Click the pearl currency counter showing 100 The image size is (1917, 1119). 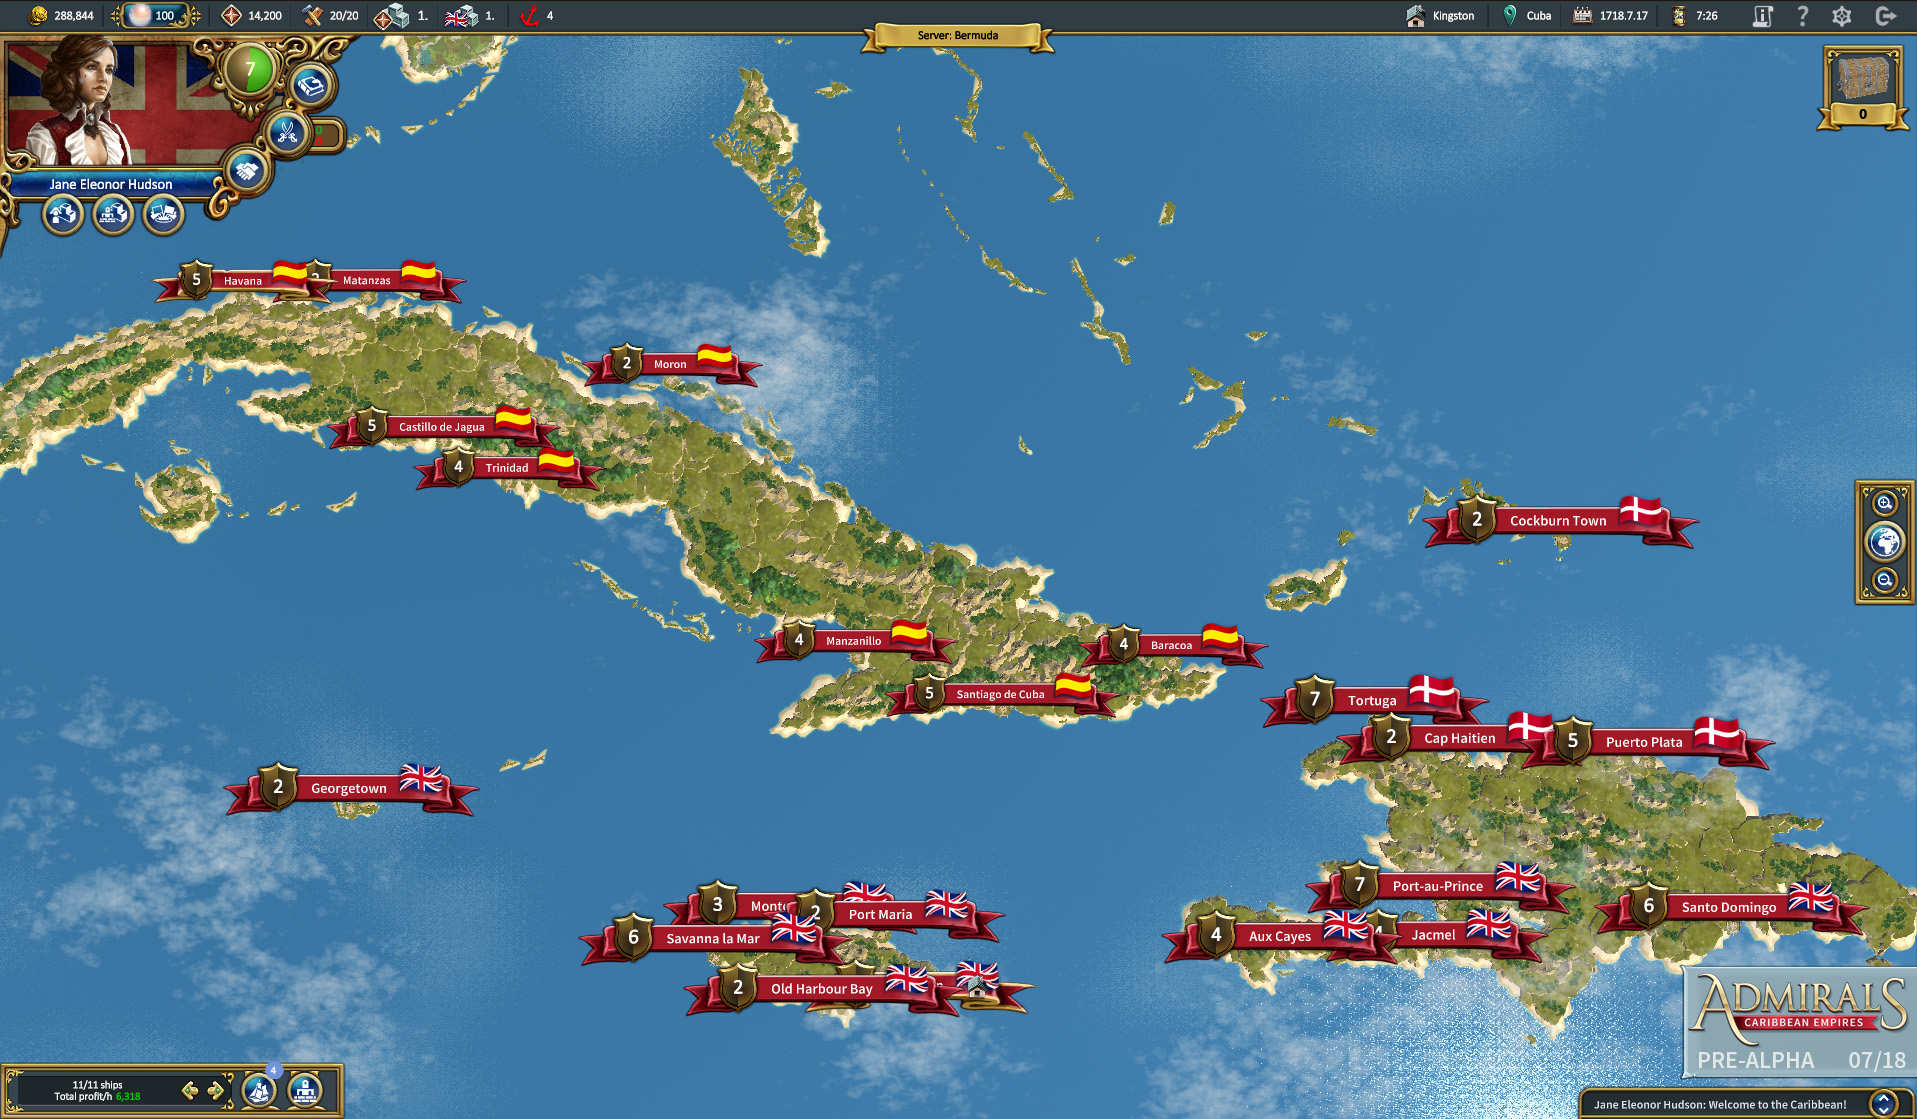click(156, 15)
